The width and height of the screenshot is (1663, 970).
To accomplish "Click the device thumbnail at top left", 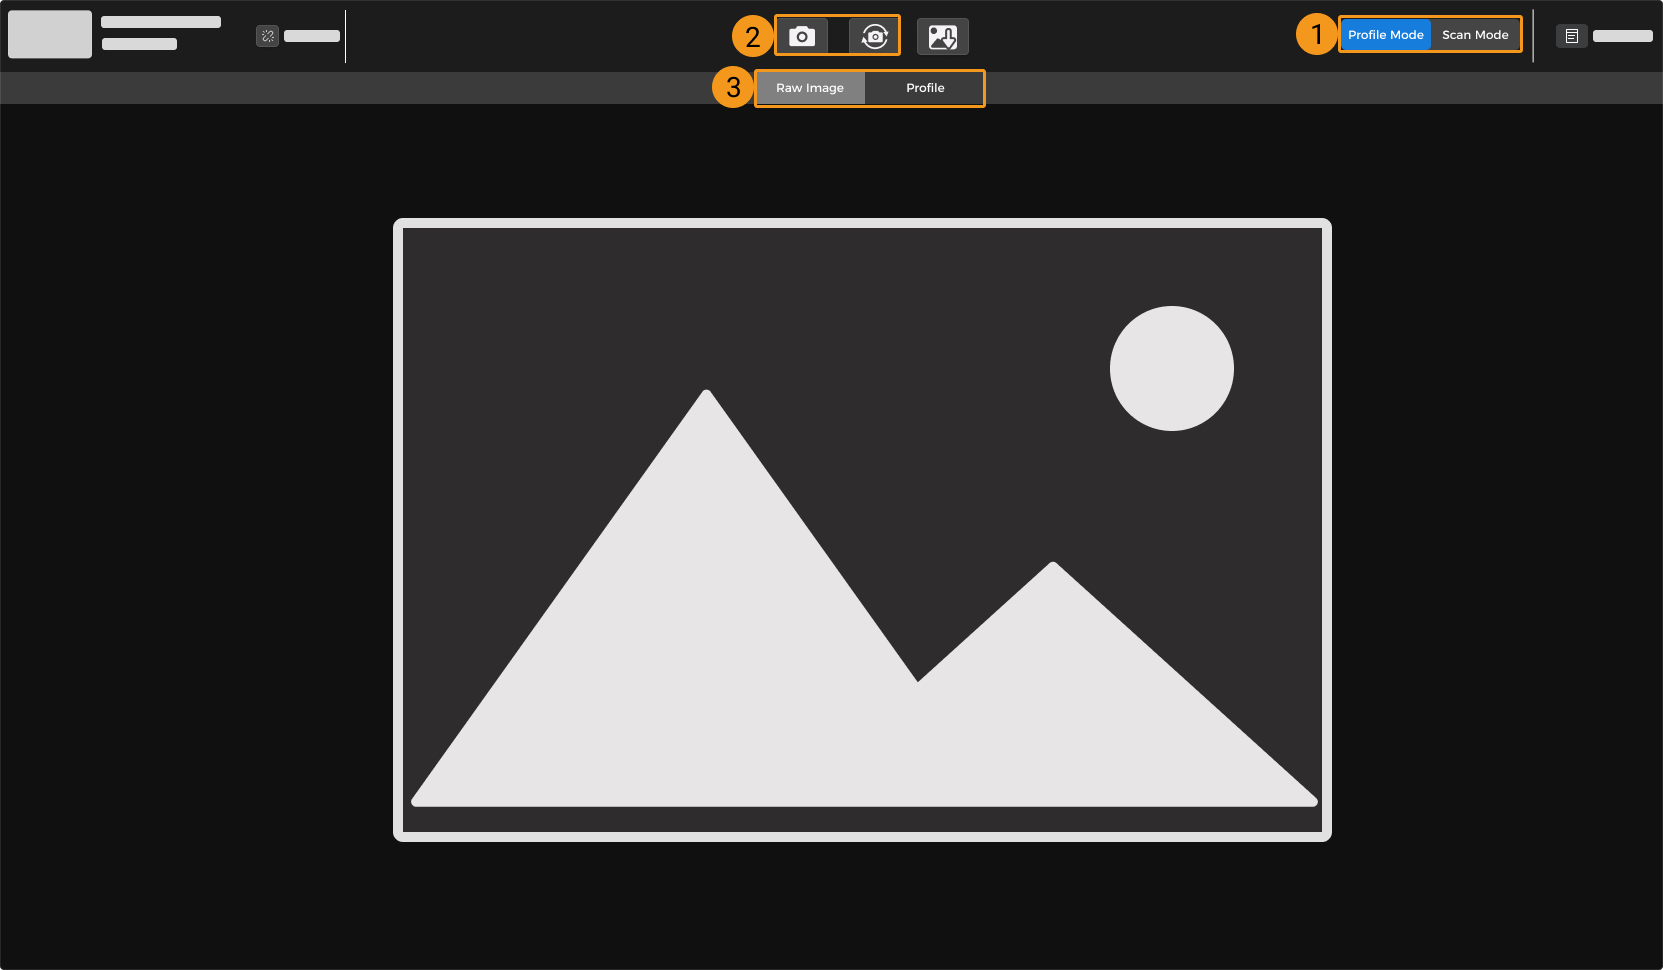I will [x=50, y=34].
